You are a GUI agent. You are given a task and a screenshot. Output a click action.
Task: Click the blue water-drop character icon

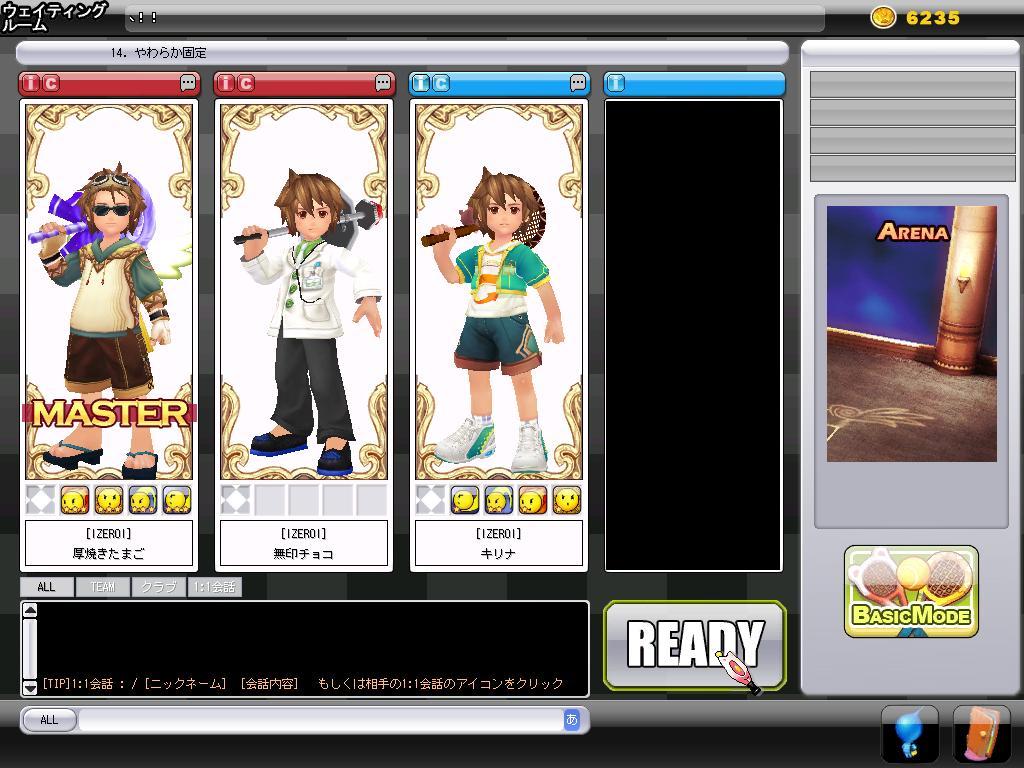pos(909,733)
